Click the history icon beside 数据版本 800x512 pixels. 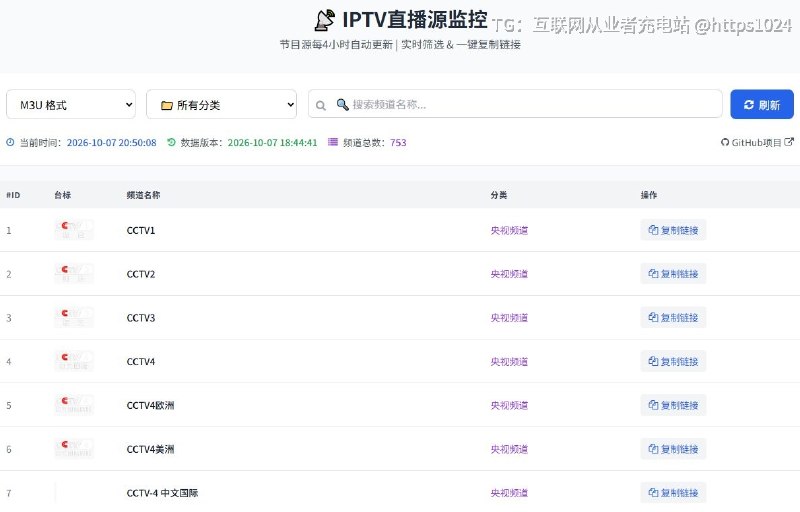tap(171, 142)
